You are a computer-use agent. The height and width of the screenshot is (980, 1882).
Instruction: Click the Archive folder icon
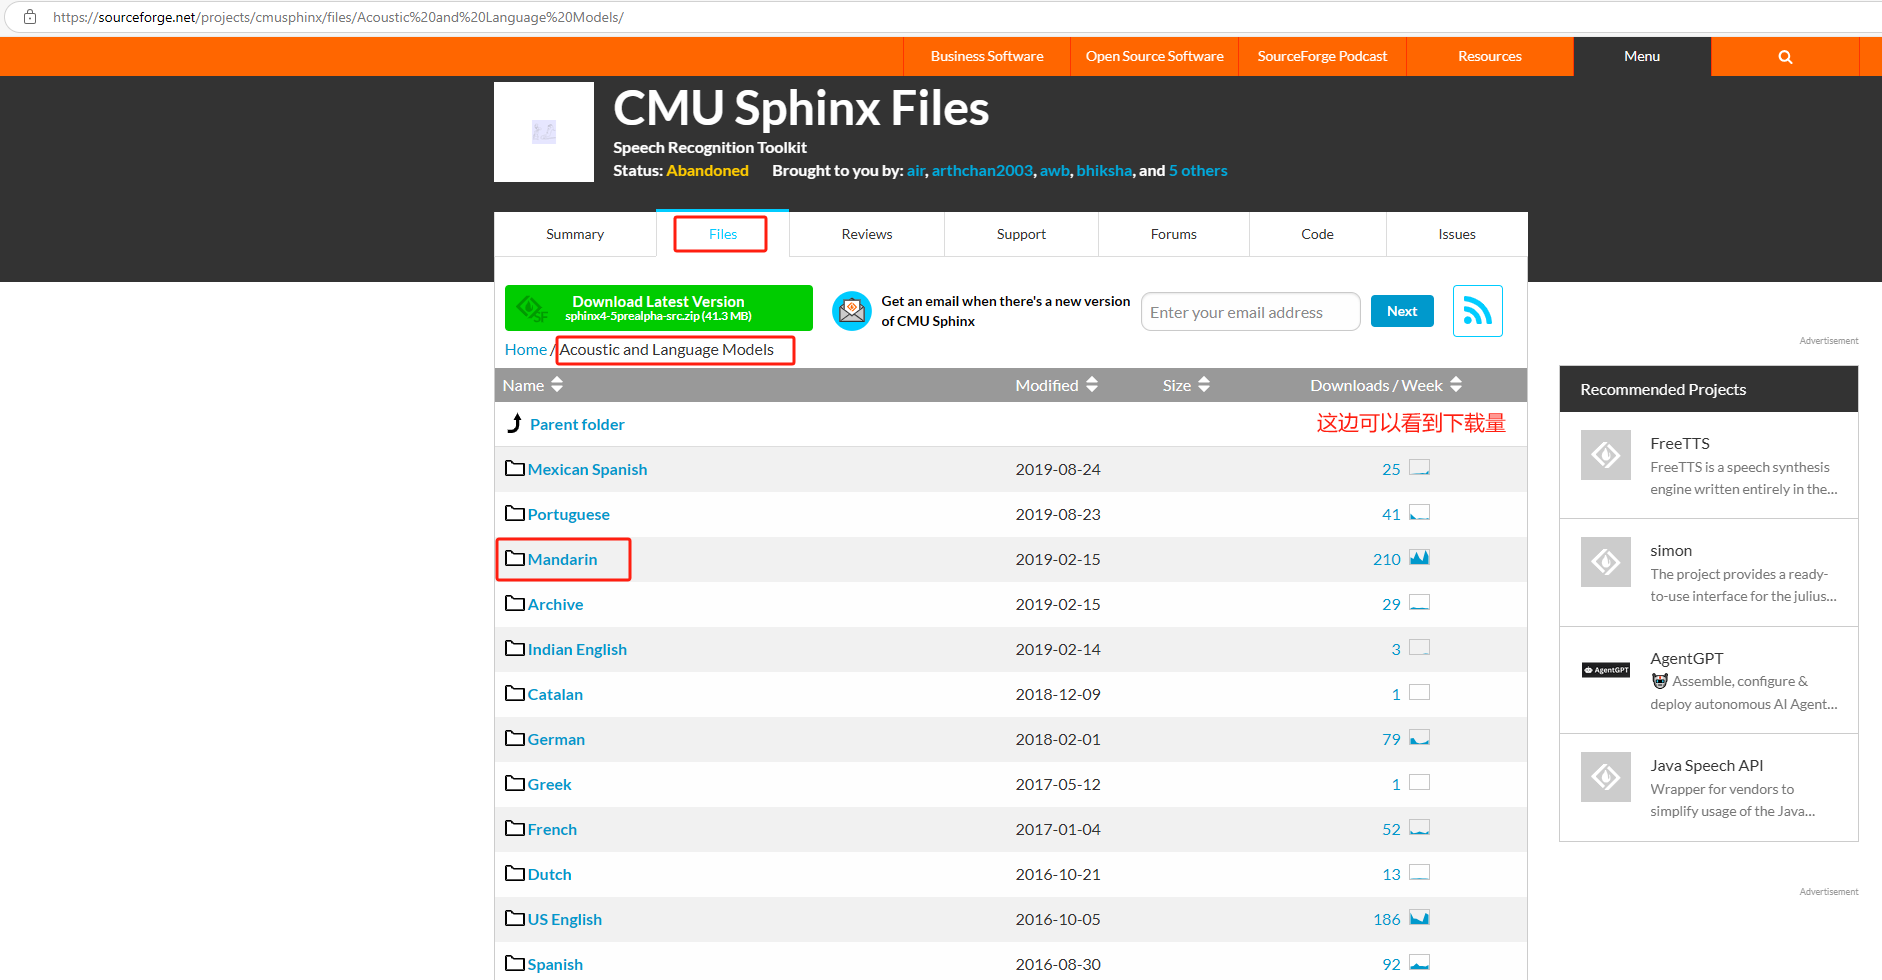point(515,603)
